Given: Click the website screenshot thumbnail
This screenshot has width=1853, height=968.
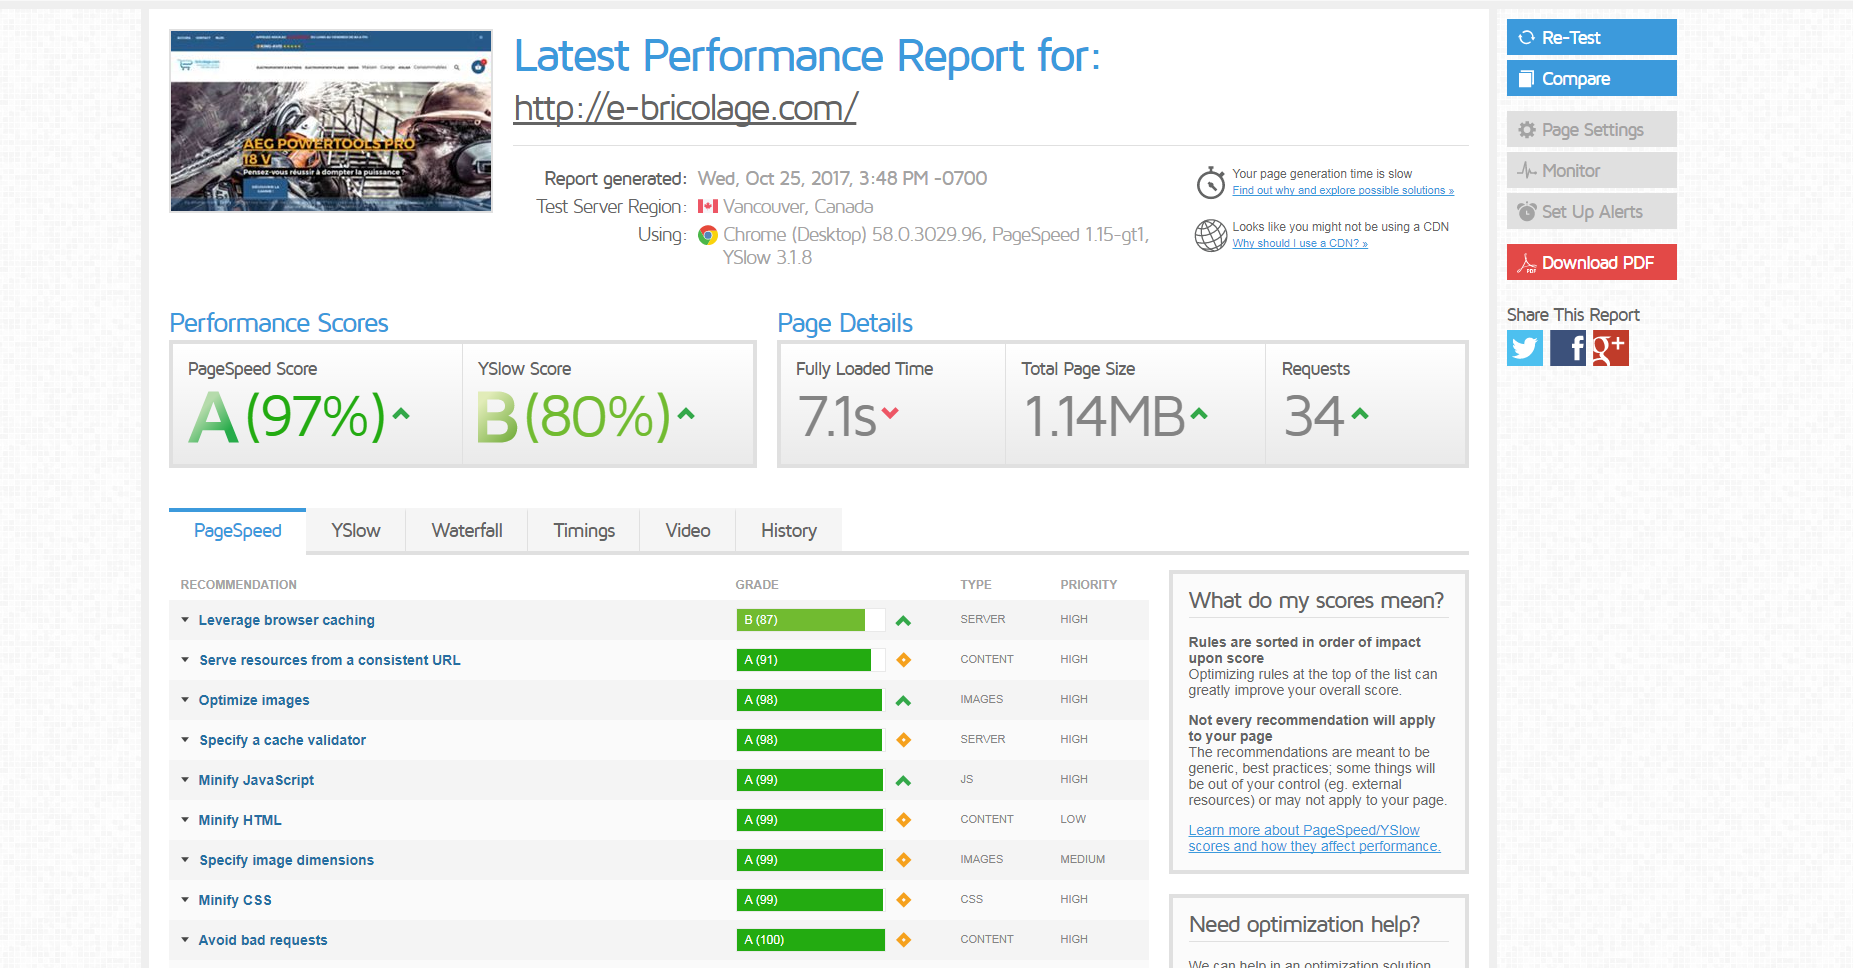Looking at the screenshot, I should tap(331, 121).
